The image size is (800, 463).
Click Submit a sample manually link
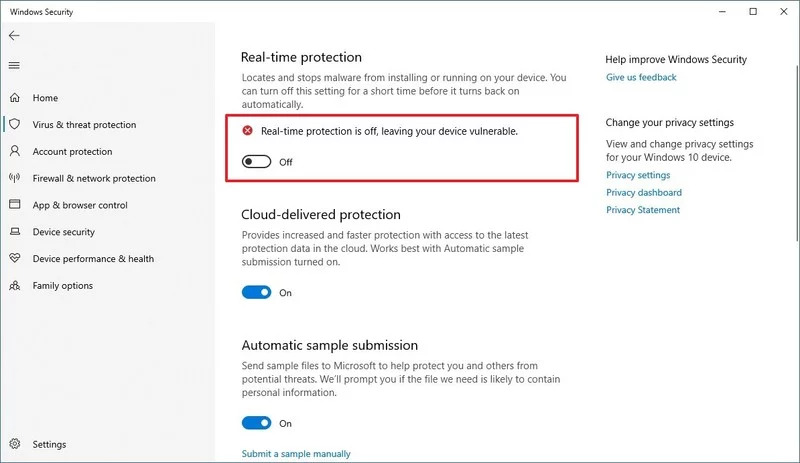click(296, 454)
